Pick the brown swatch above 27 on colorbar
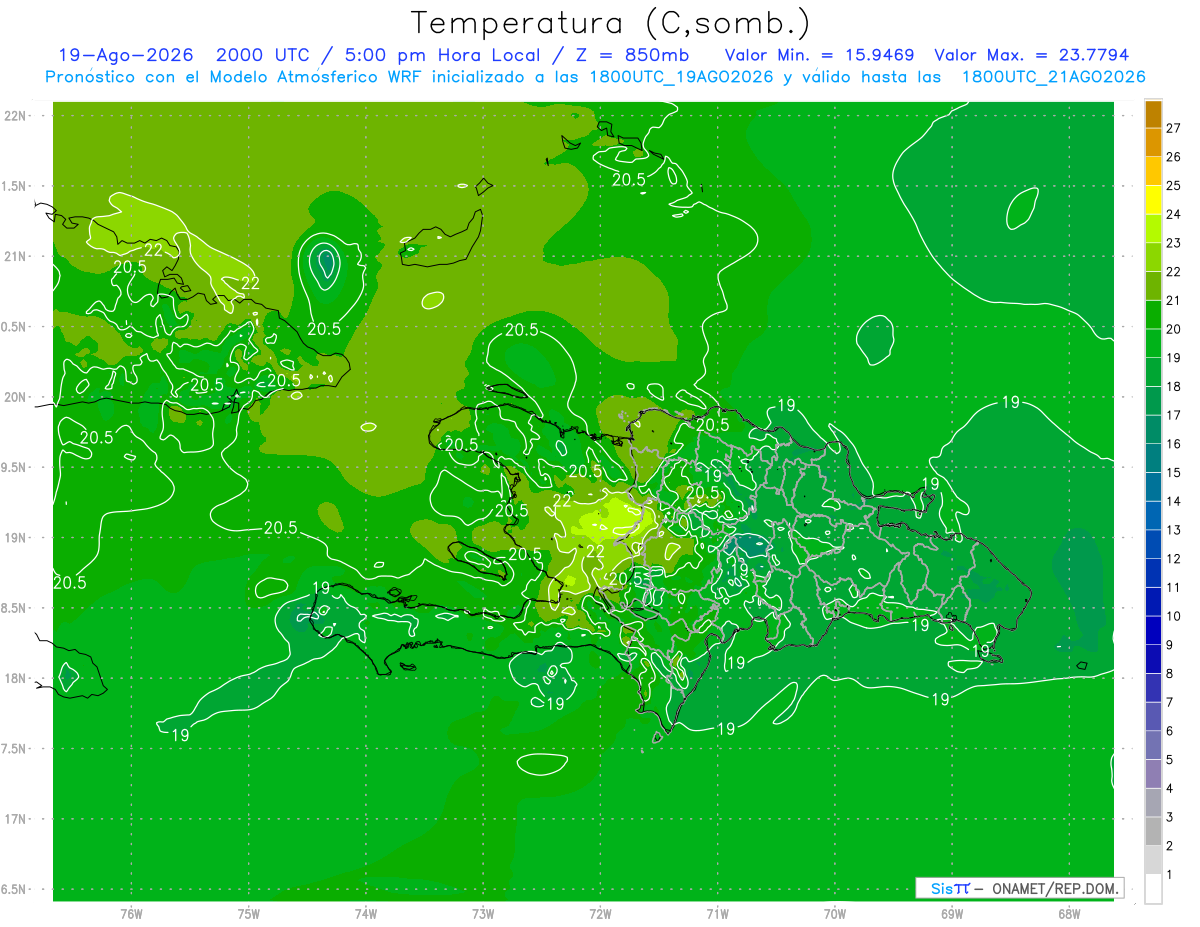The image size is (1200, 927). coord(1153,114)
